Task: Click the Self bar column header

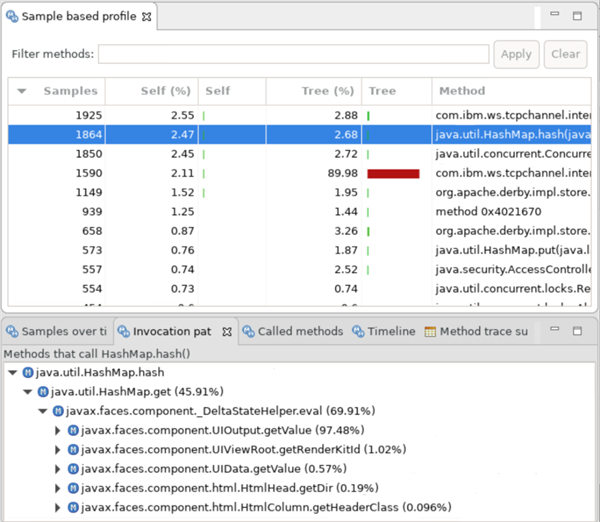Action: pyautogui.click(x=232, y=91)
